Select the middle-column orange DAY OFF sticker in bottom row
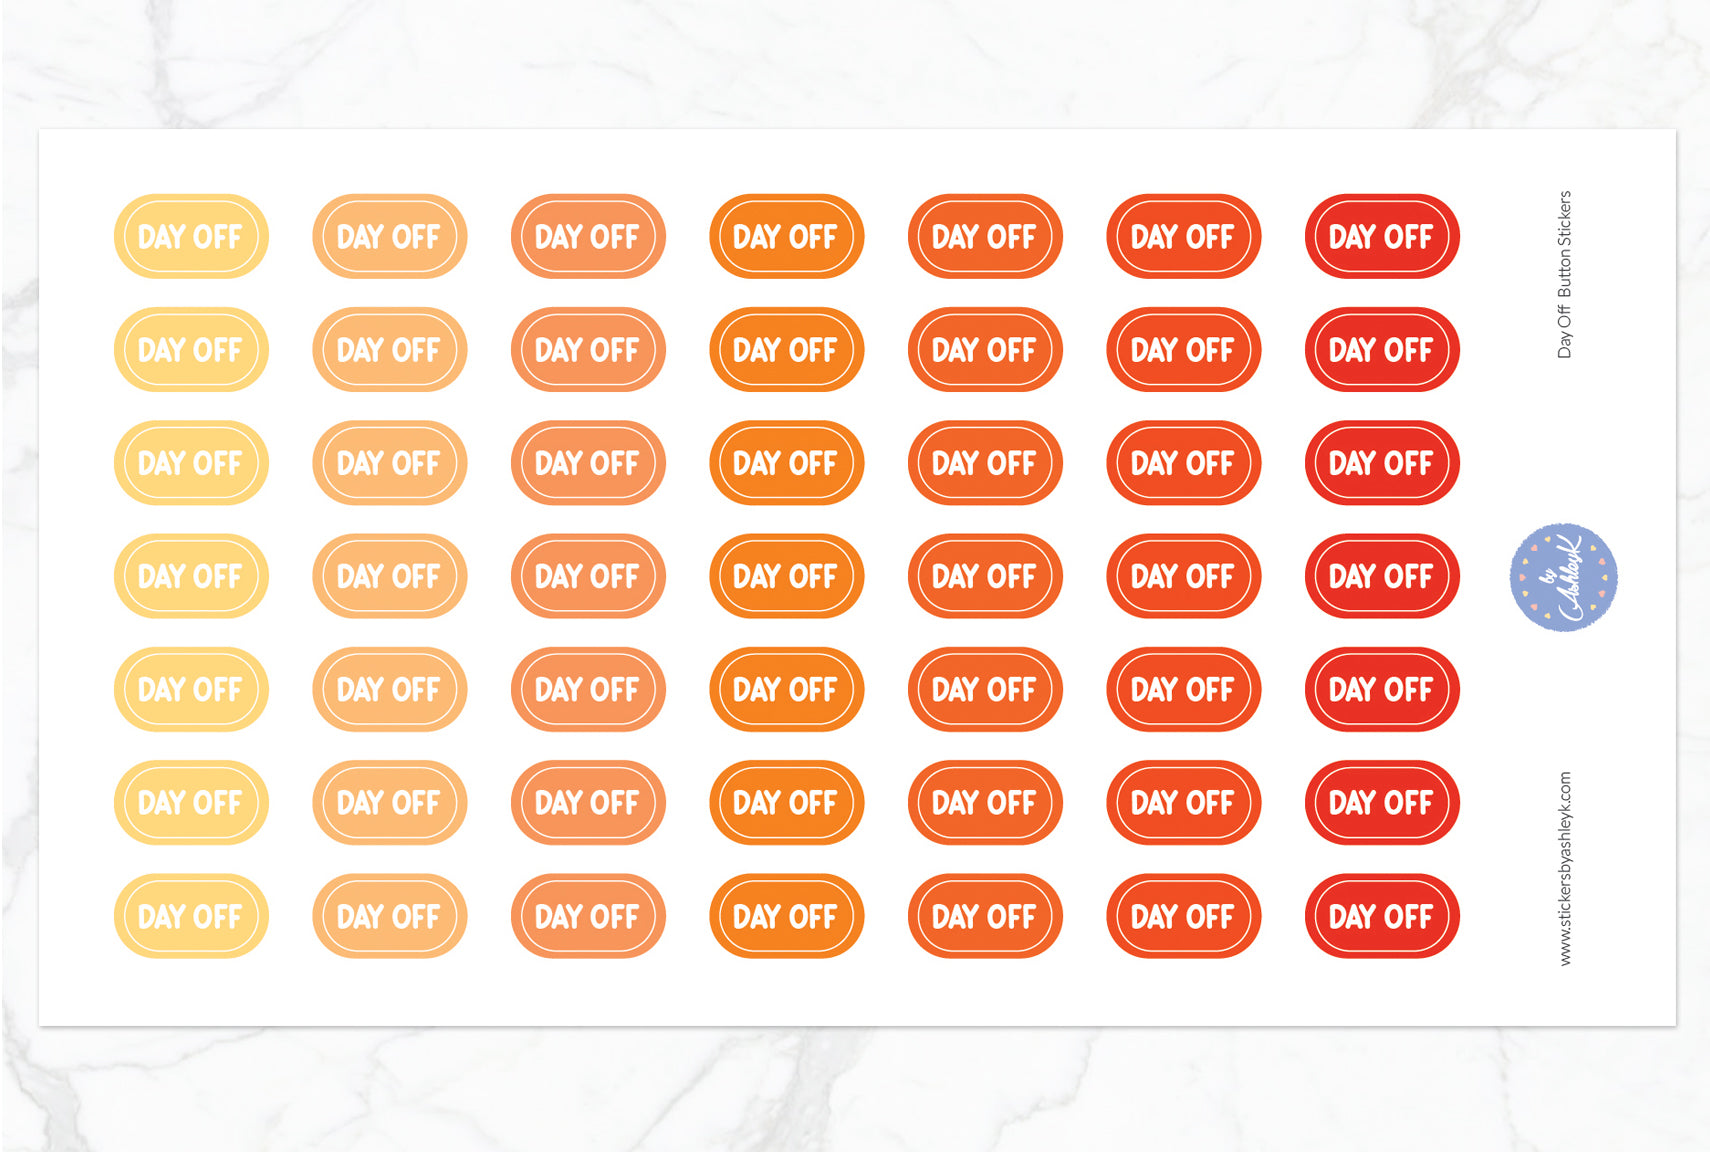1710x1152 pixels. [x=786, y=916]
